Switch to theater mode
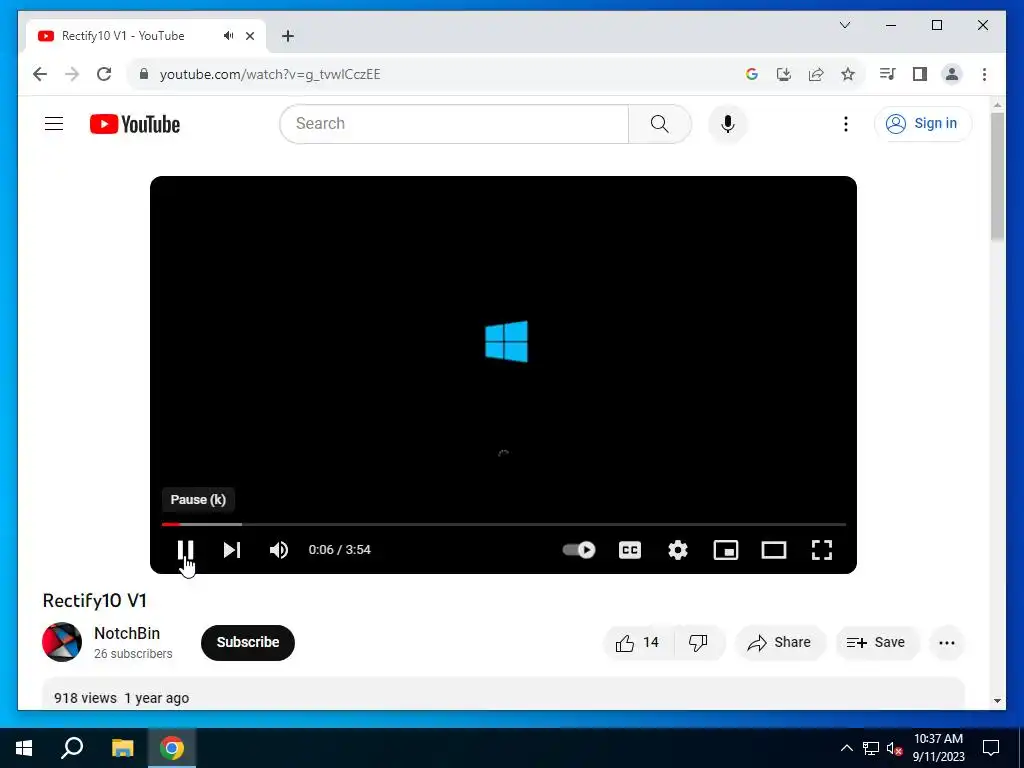The image size is (1024, 768). point(774,550)
